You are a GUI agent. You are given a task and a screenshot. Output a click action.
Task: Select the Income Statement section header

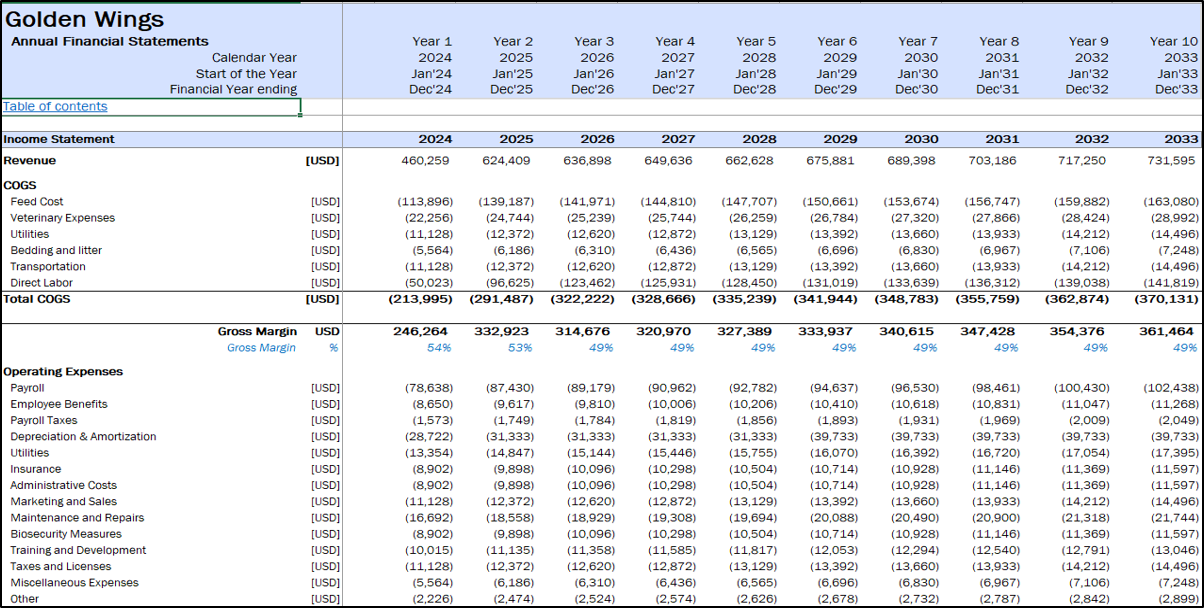59,139
